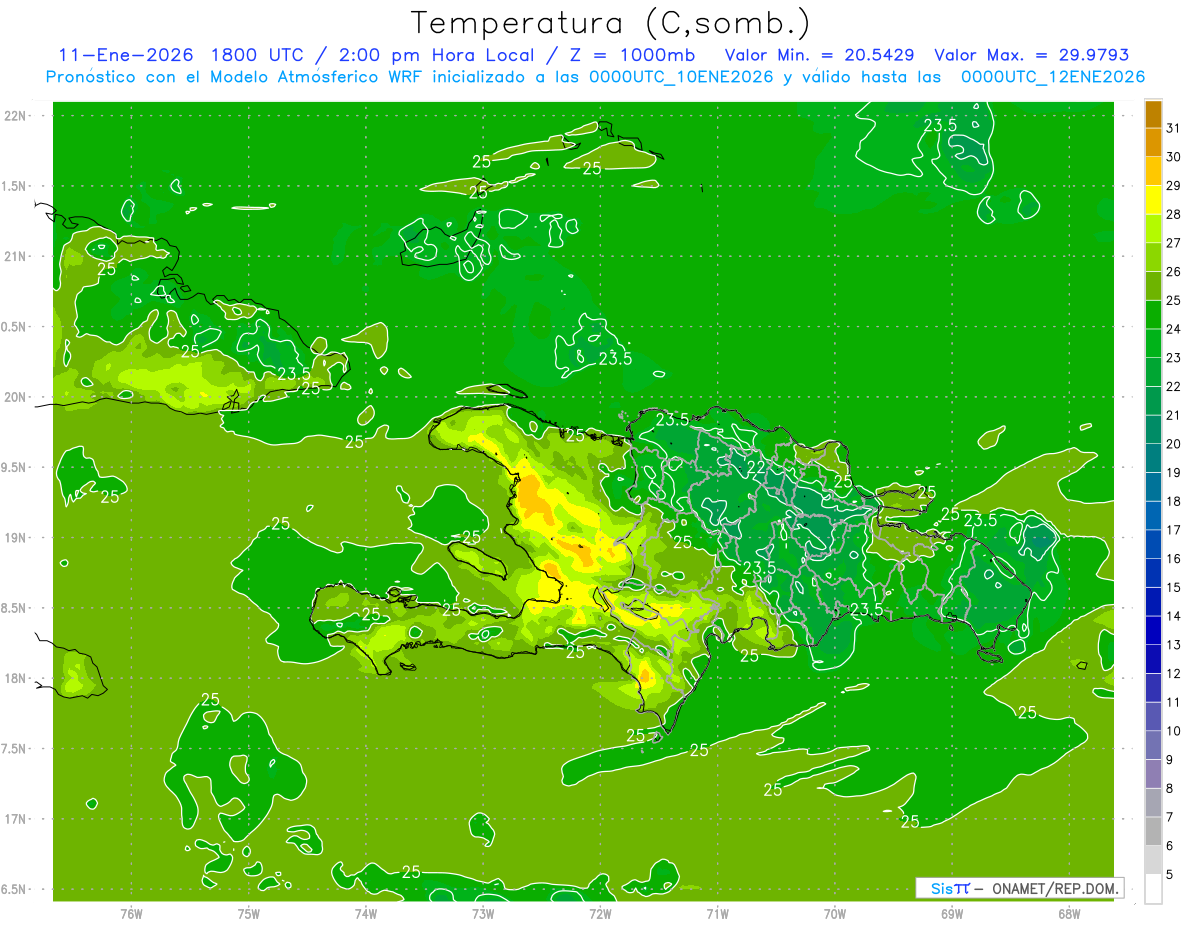This screenshot has width=1200, height=927.
Task: Select the top legend color above 31
Action: (x=1153, y=114)
